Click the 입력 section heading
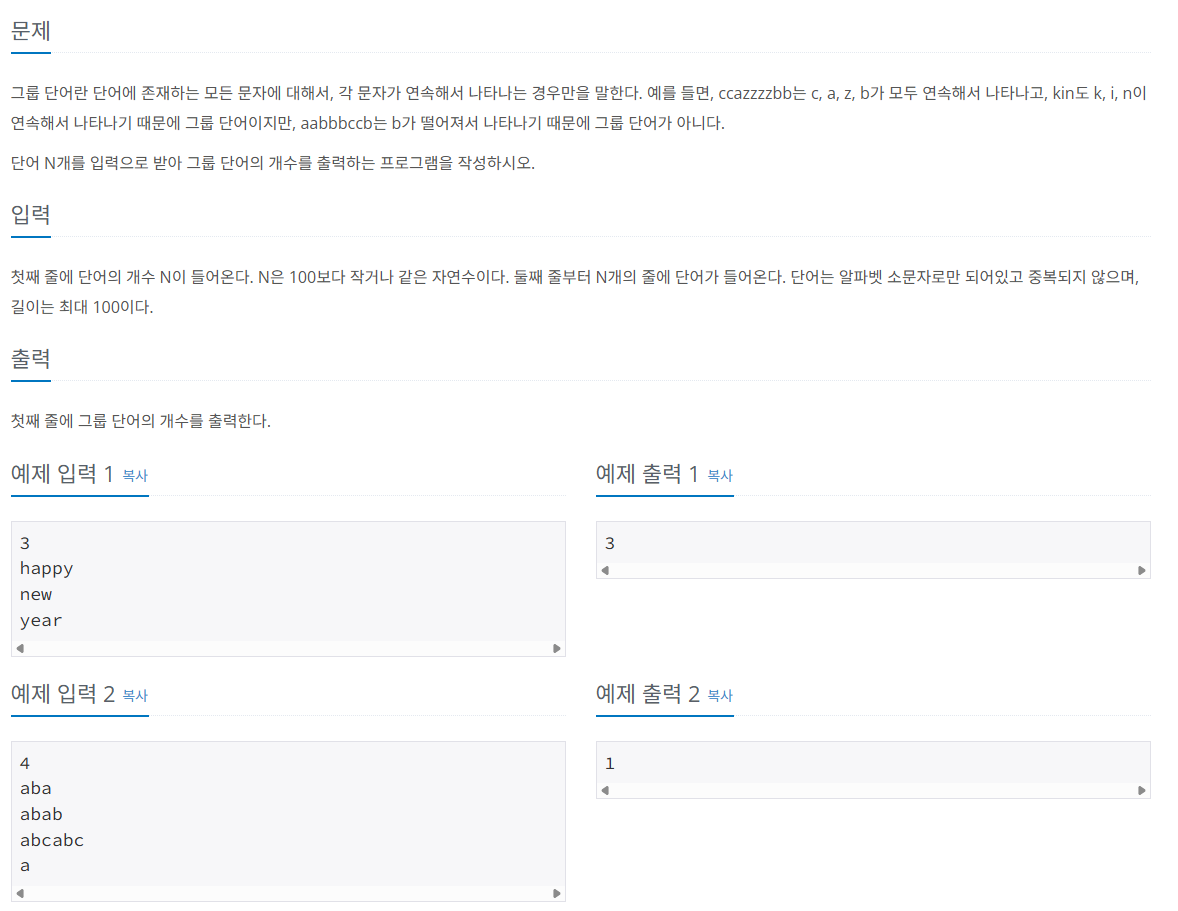The height and width of the screenshot is (911, 1178). [31, 215]
